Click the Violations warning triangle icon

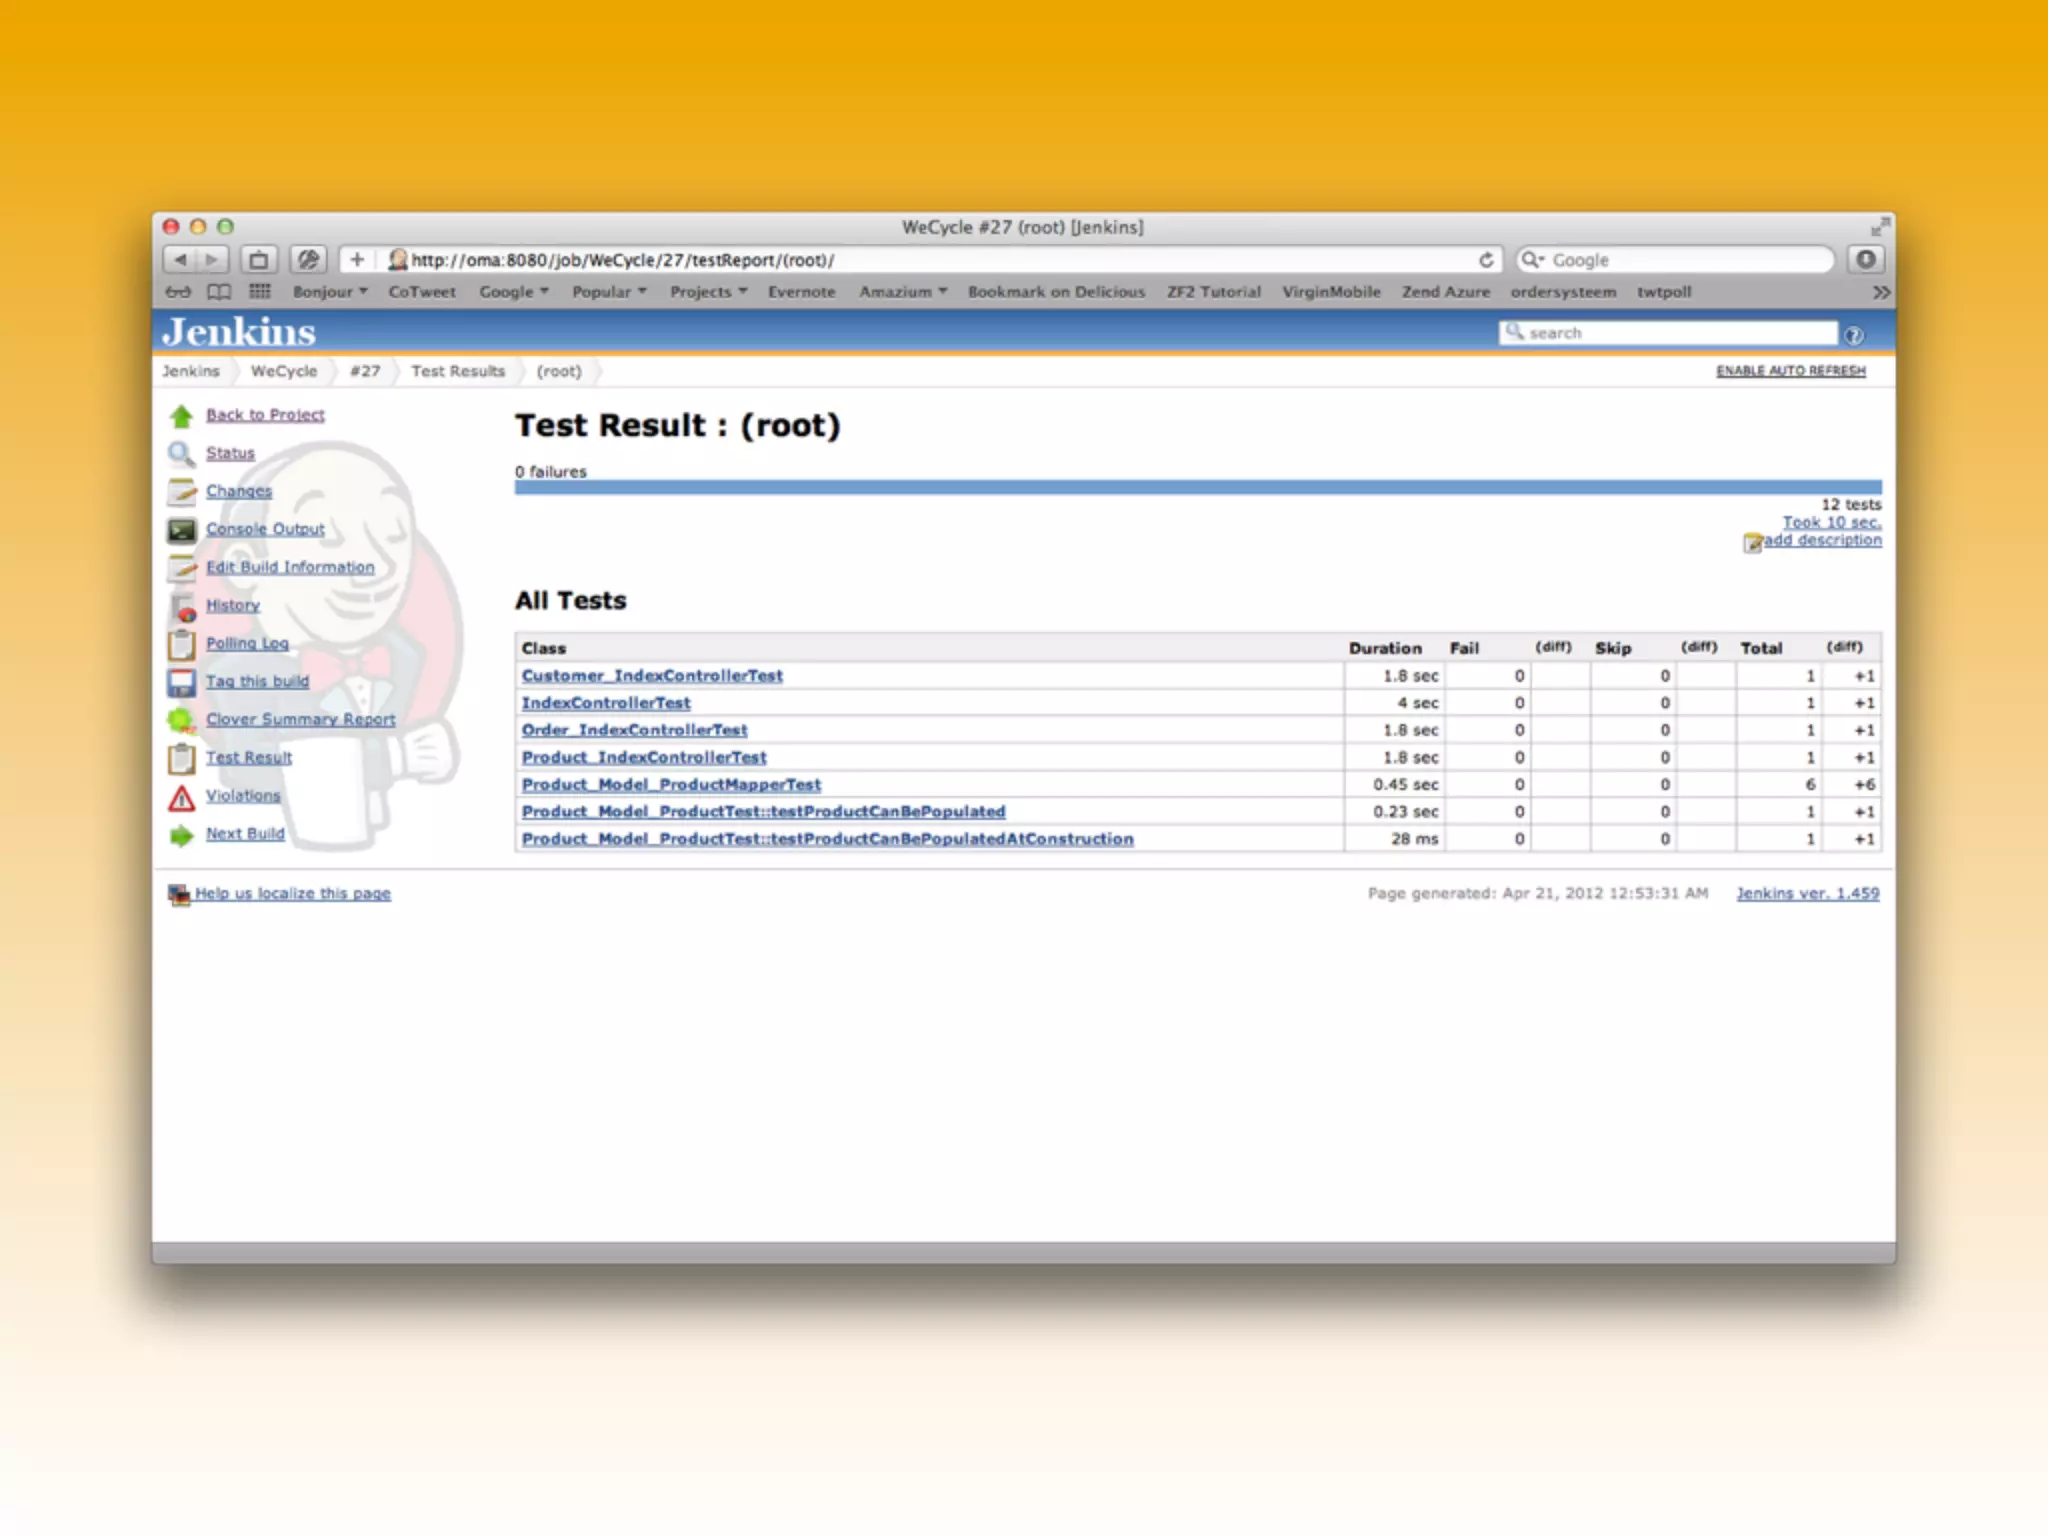(x=181, y=797)
